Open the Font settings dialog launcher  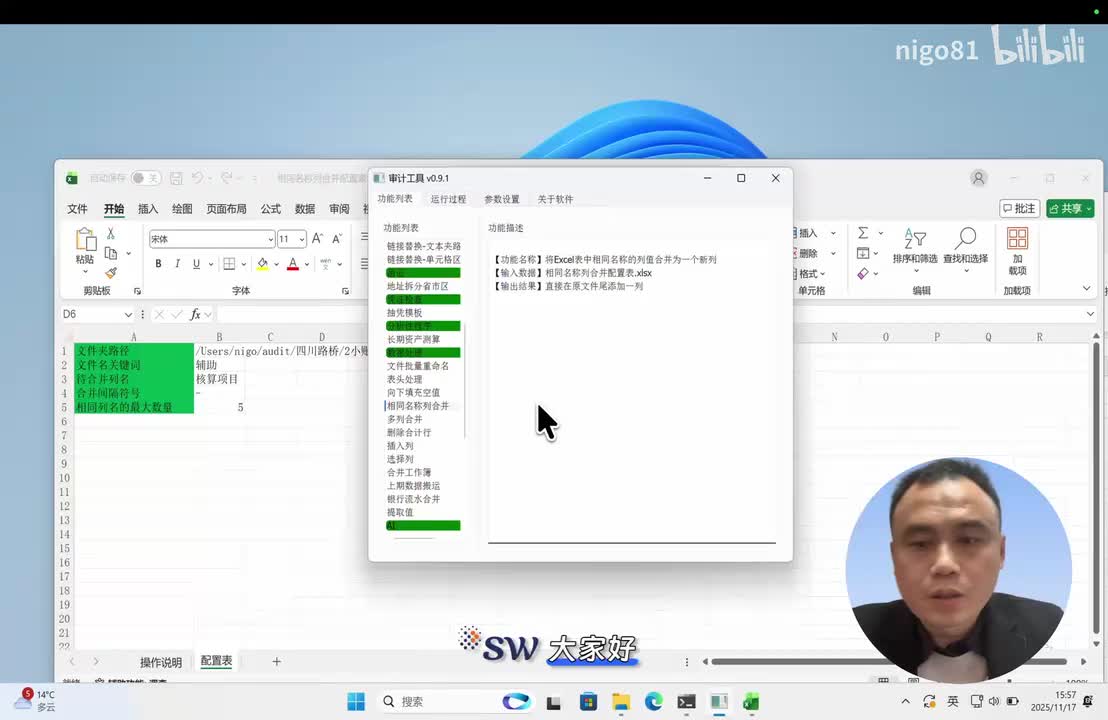(x=346, y=291)
